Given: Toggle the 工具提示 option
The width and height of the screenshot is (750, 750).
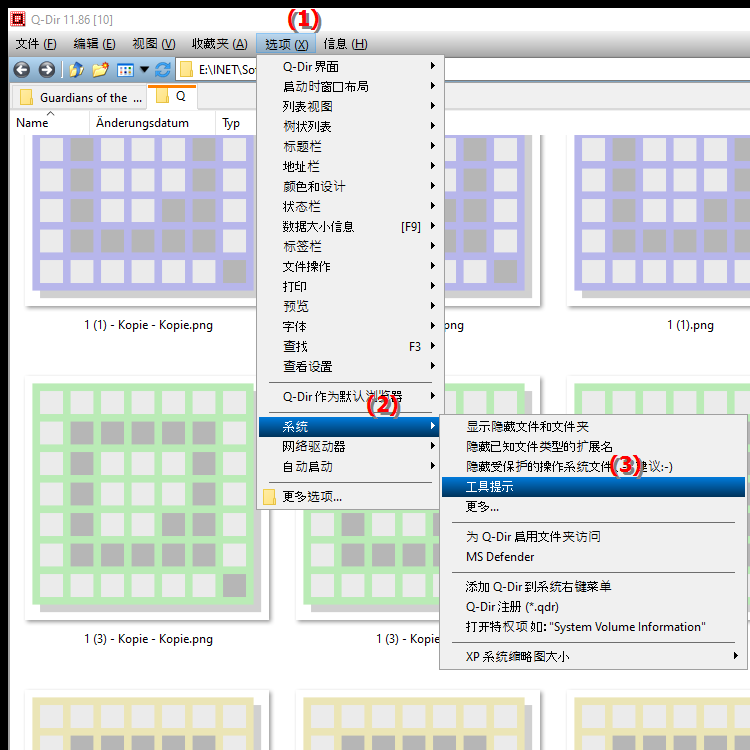Looking at the screenshot, I should click(x=593, y=486).
